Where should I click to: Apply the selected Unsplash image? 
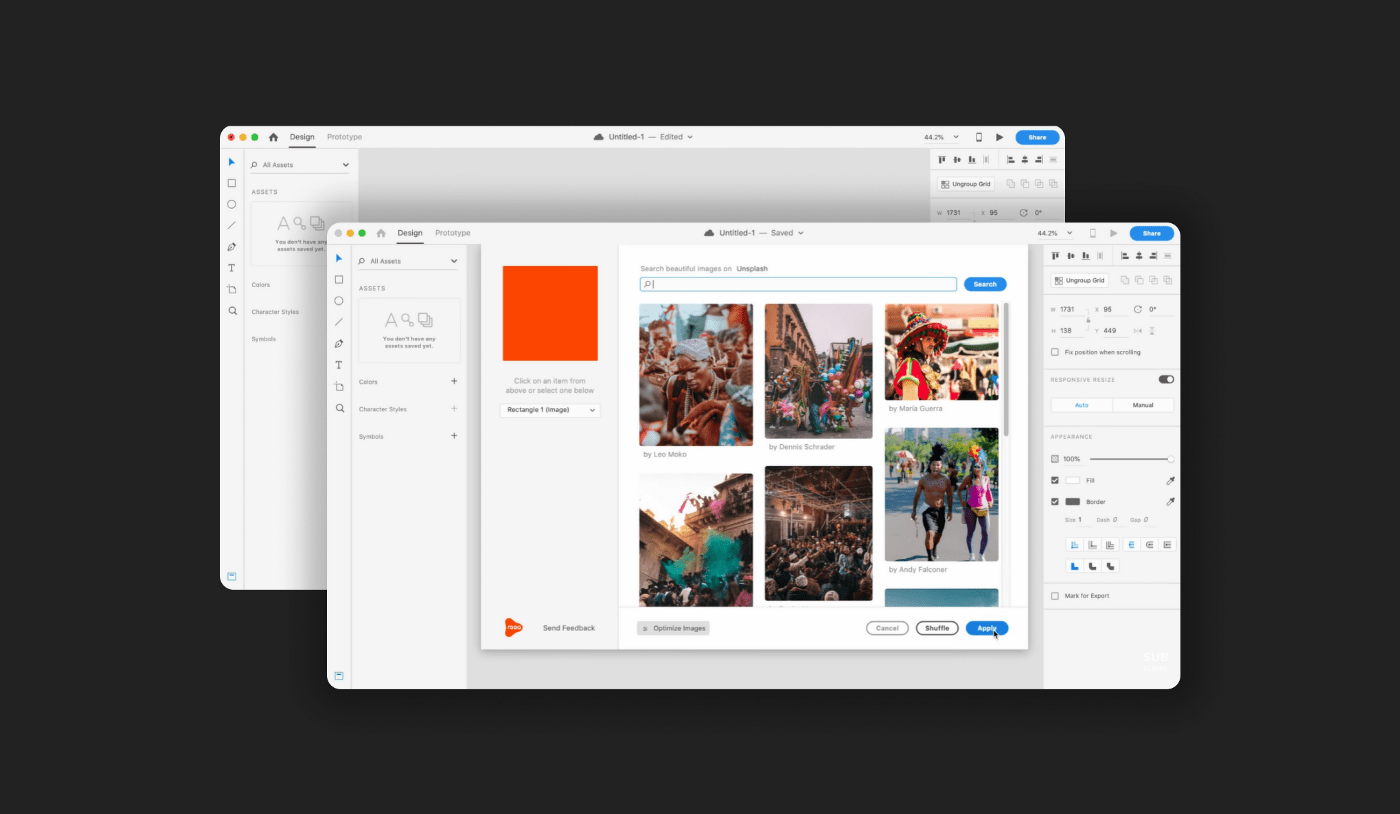point(986,628)
